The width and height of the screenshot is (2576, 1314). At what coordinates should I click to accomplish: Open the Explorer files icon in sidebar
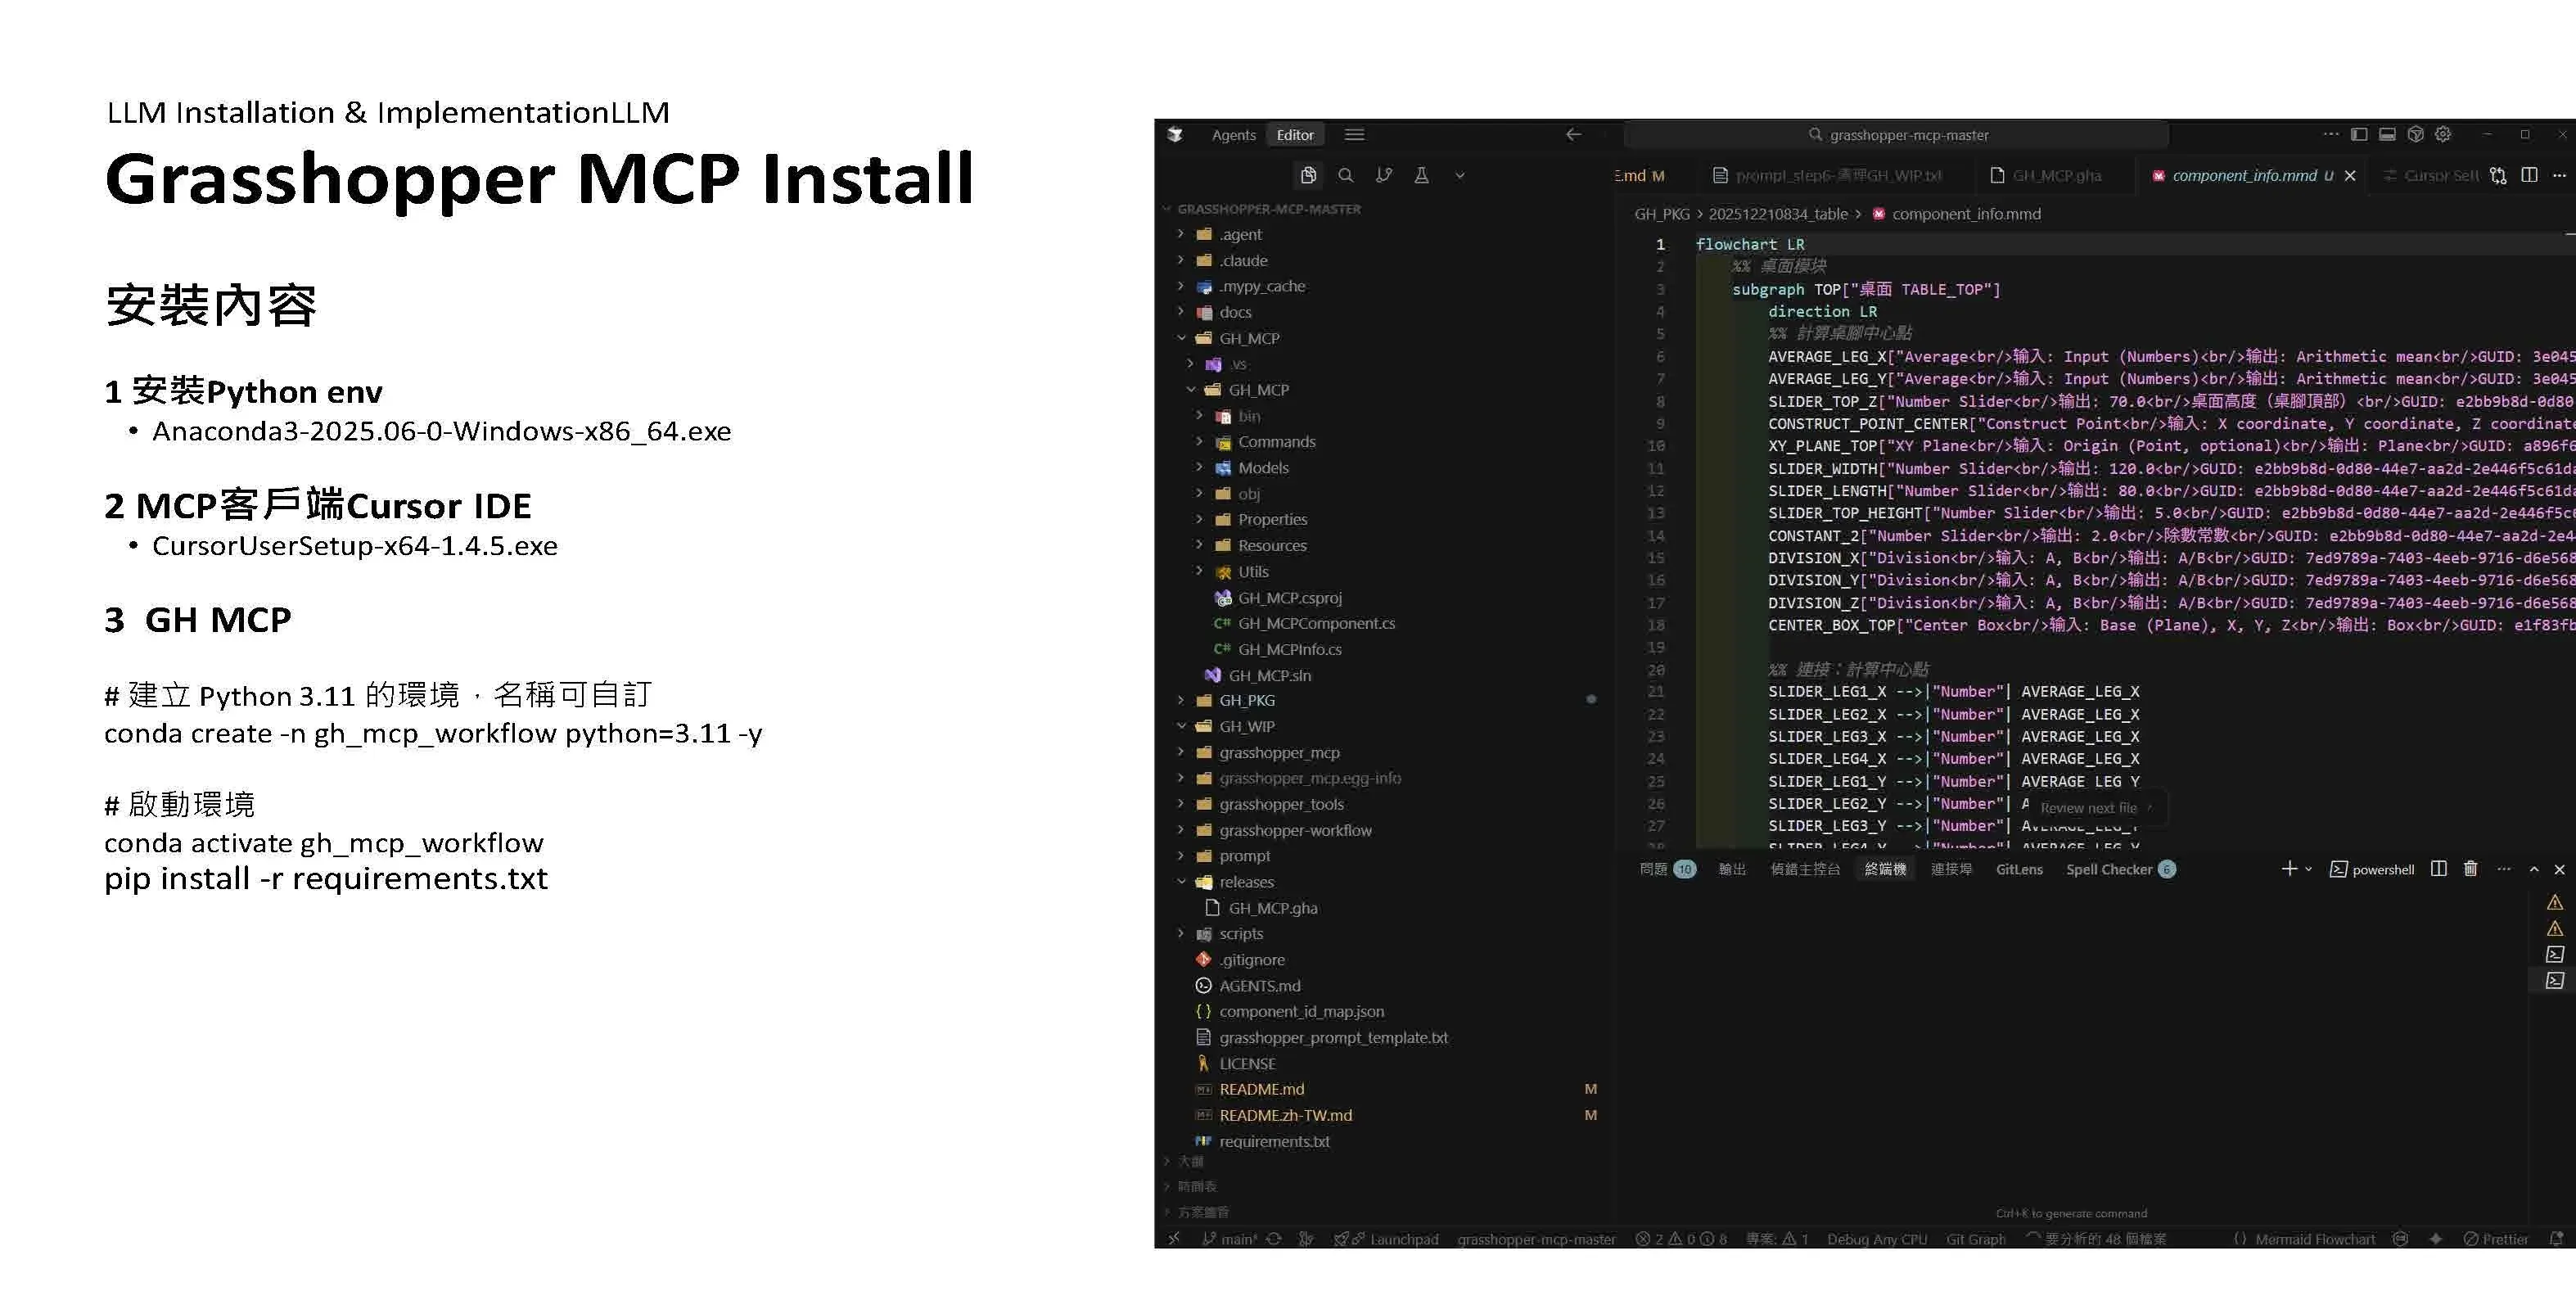click(1308, 175)
